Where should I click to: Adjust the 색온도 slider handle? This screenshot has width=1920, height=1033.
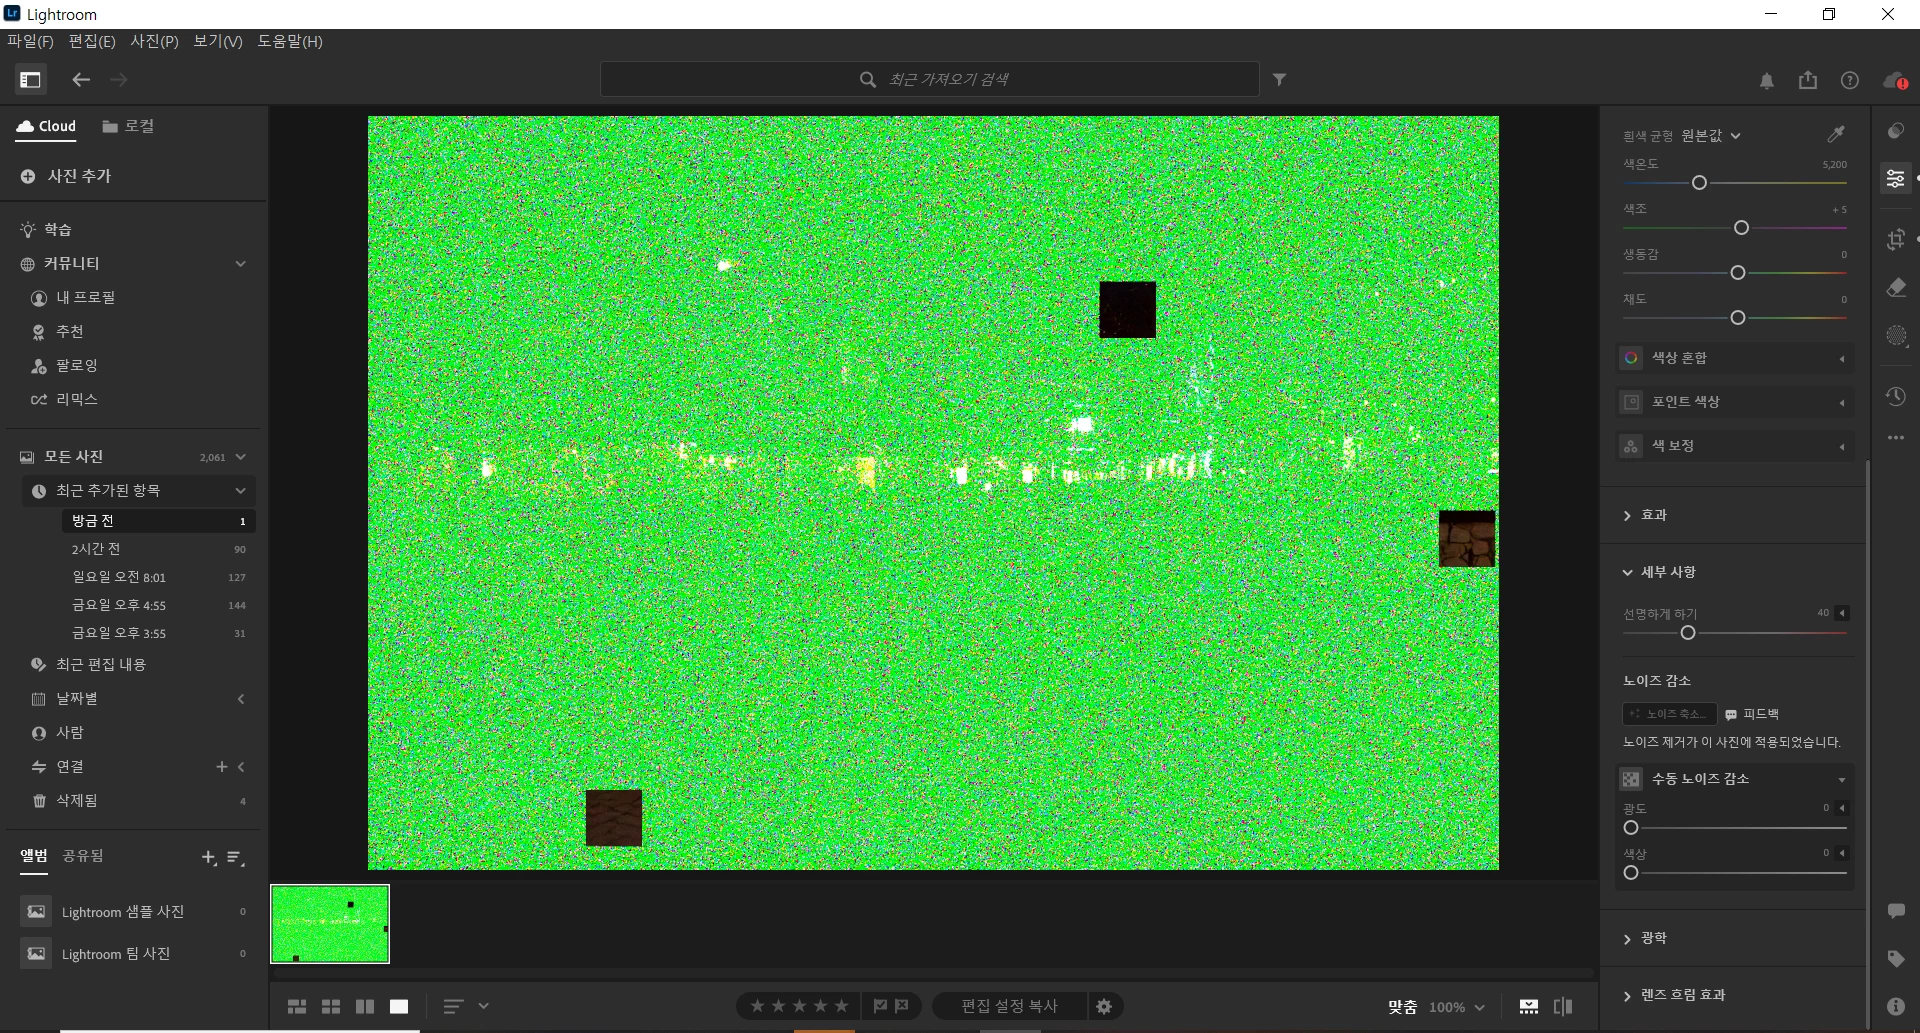click(1699, 183)
